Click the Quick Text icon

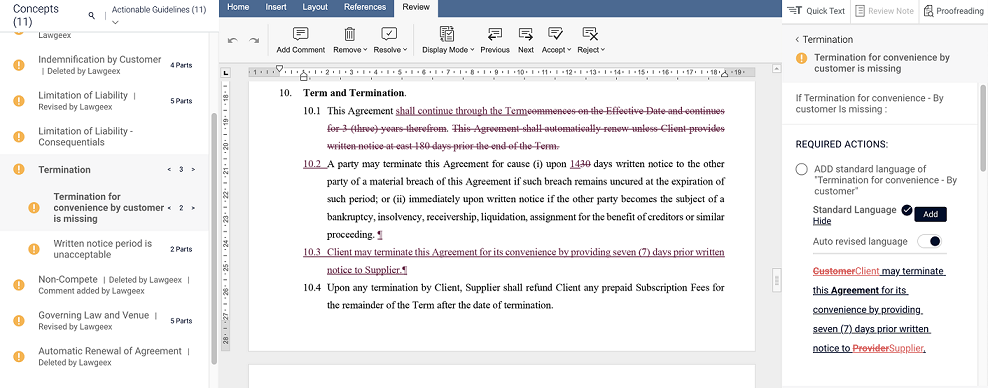(795, 10)
